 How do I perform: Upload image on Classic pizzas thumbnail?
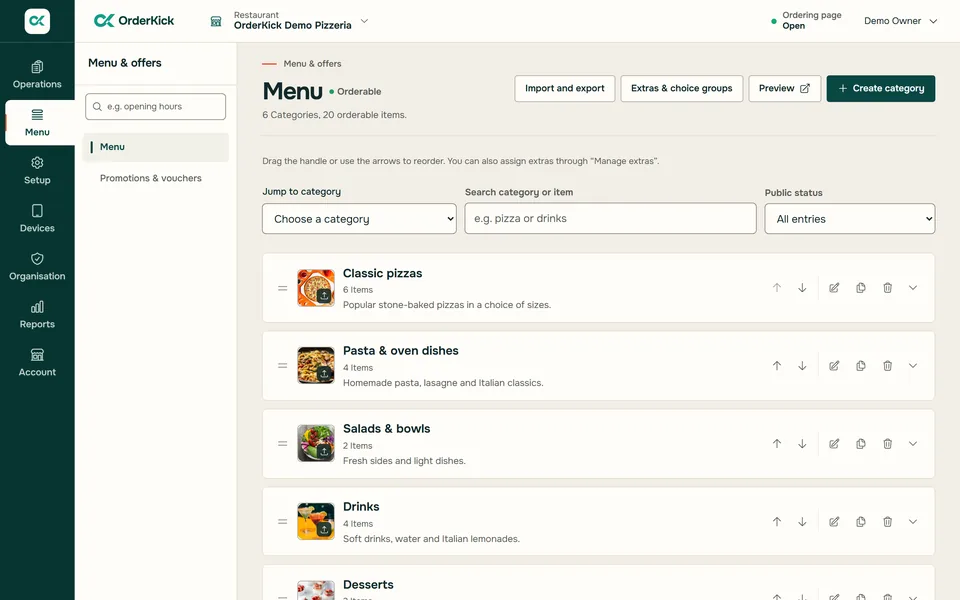[324, 296]
